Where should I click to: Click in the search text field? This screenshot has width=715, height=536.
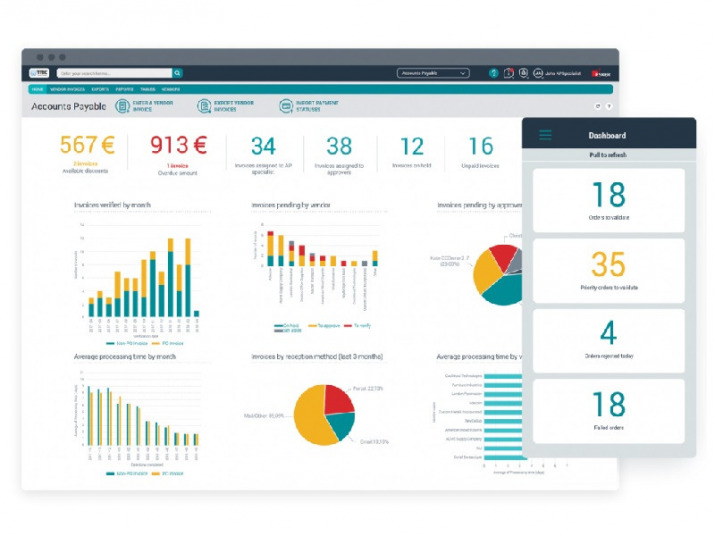click(114, 73)
